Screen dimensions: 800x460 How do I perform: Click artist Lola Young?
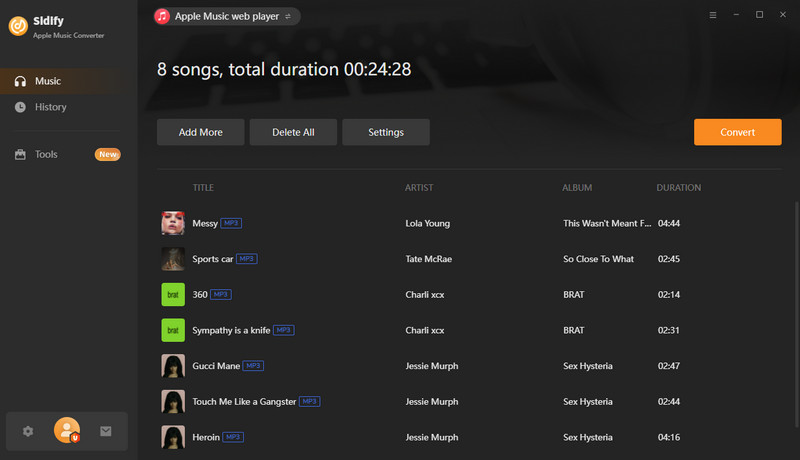click(x=428, y=223)
